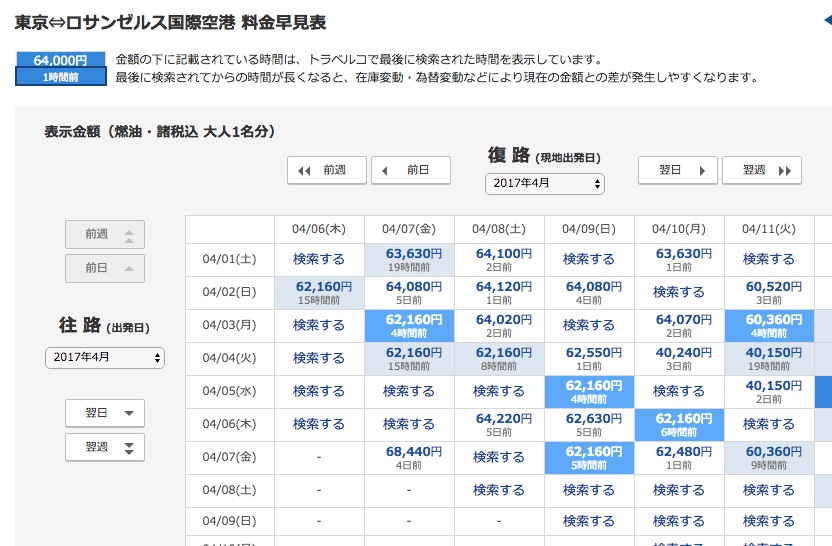Select 62,160円 fare in 04/02 row
This screenshot has width=832, height=546.
[x=319, y=293]
